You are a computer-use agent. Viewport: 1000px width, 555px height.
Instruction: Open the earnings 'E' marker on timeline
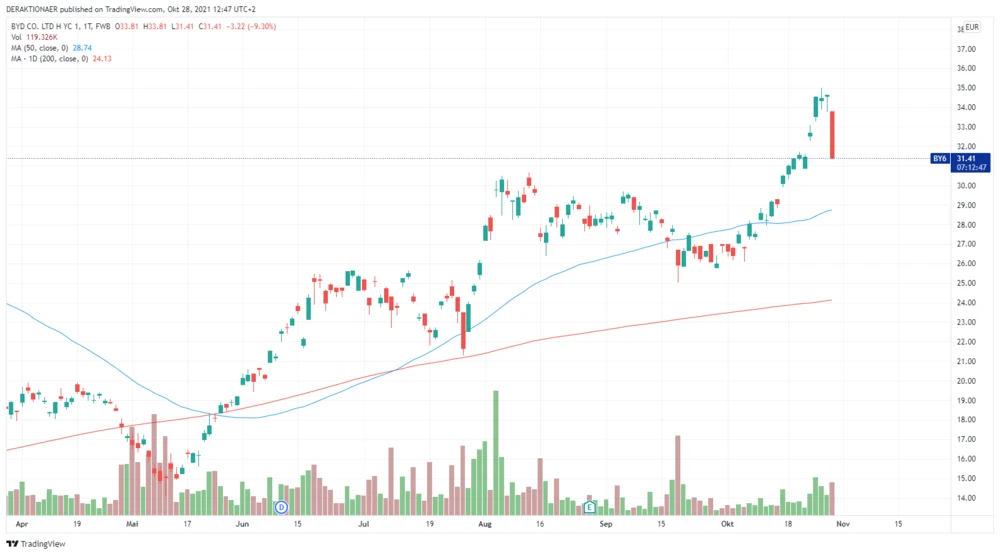(590, 508)
